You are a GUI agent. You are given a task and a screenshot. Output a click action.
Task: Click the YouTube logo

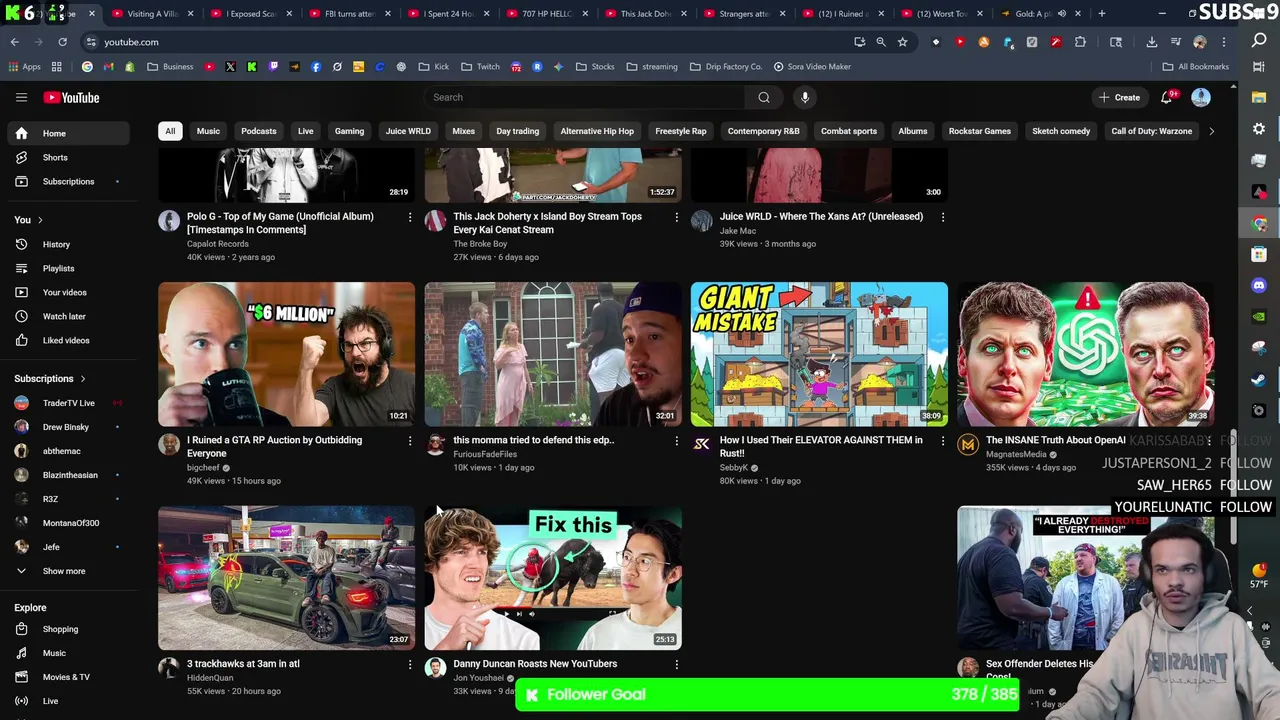click(71, 97)
